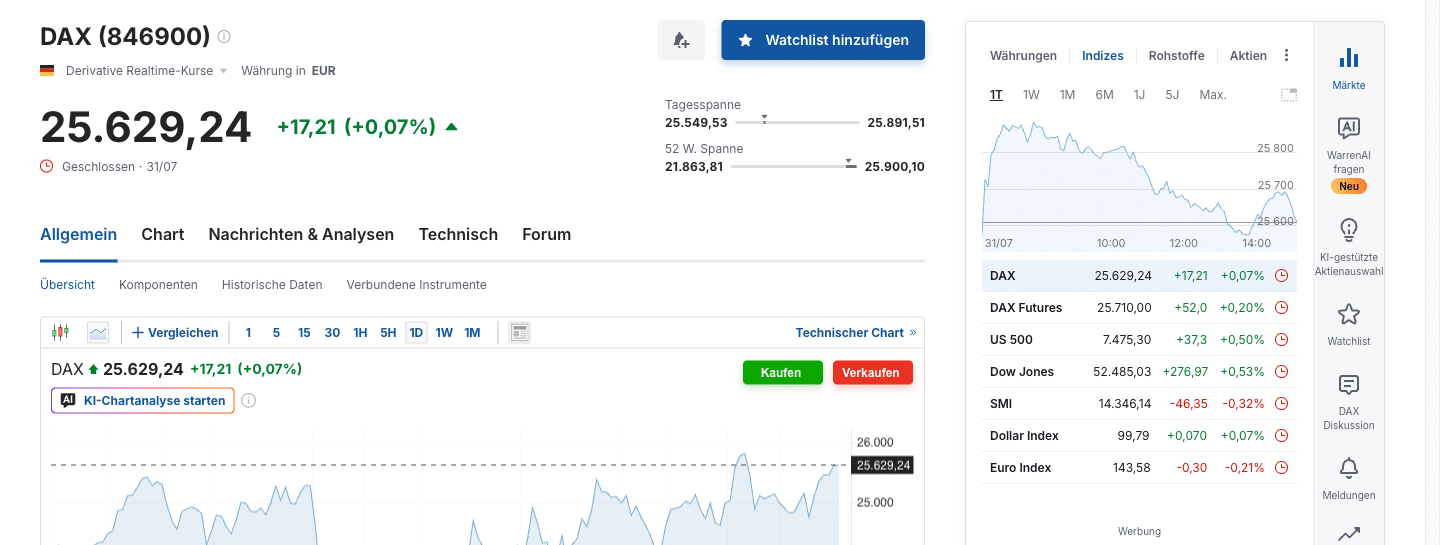Open DAX Diskussion chat icon
This screenshot has width=1440, height=545.
1349,385
